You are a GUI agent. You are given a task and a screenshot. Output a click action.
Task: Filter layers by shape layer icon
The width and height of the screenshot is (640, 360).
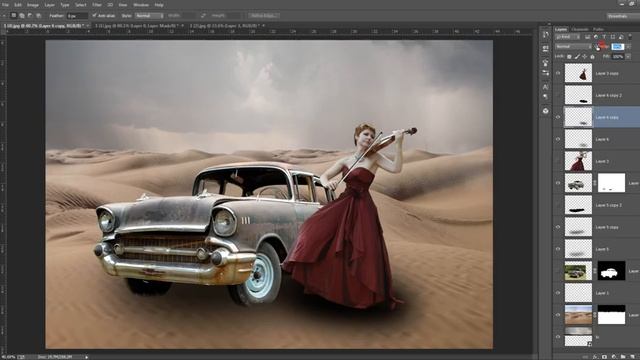pos(613,37)
